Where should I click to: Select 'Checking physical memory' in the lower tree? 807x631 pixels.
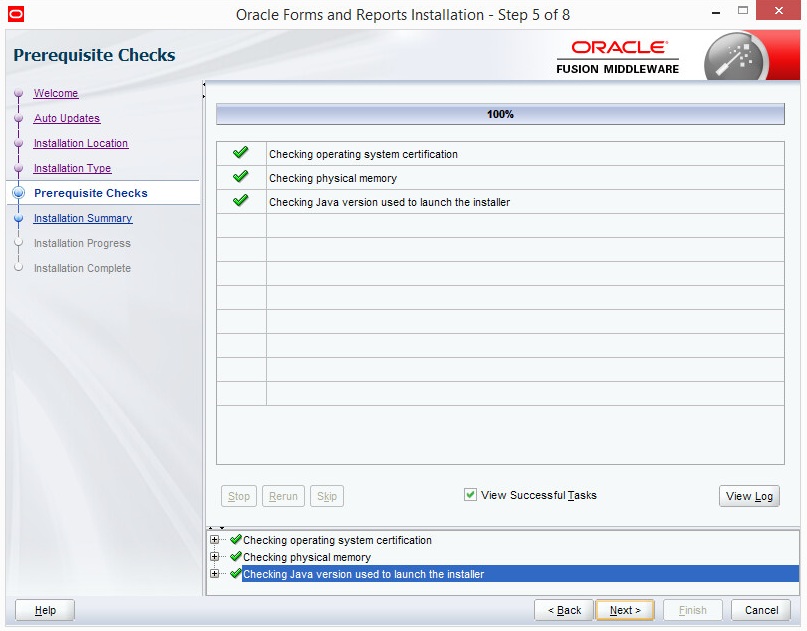point(307,557)
